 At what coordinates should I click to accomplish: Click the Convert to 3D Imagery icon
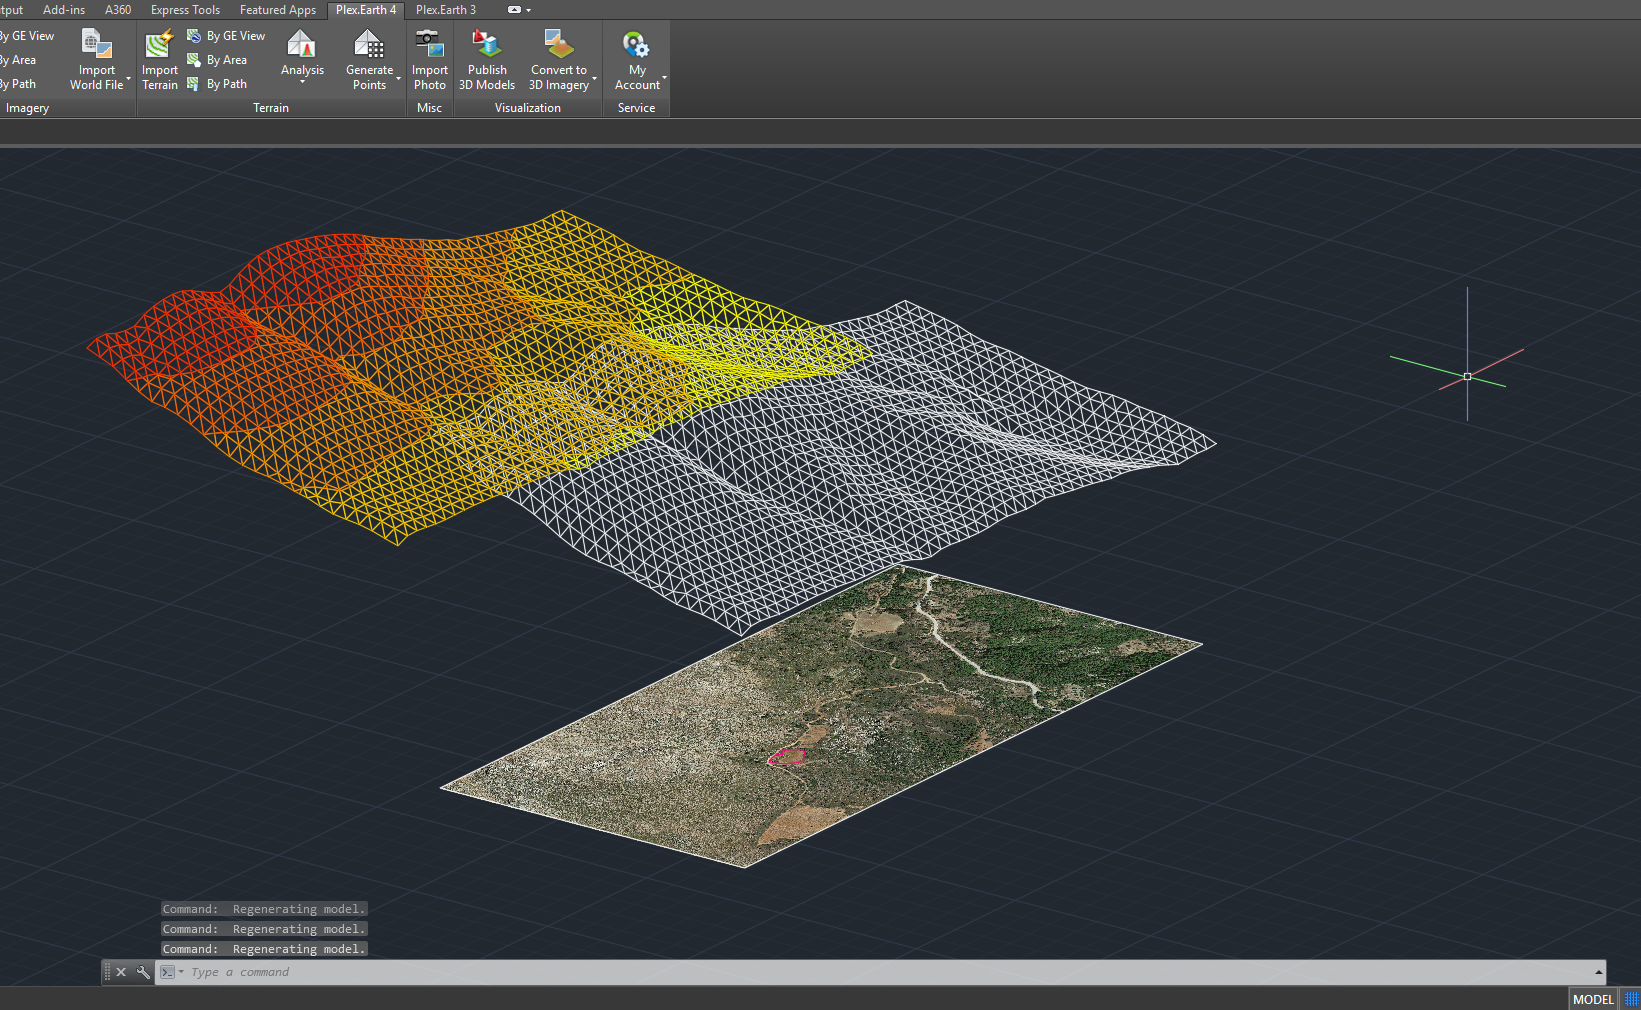[559, 45]
